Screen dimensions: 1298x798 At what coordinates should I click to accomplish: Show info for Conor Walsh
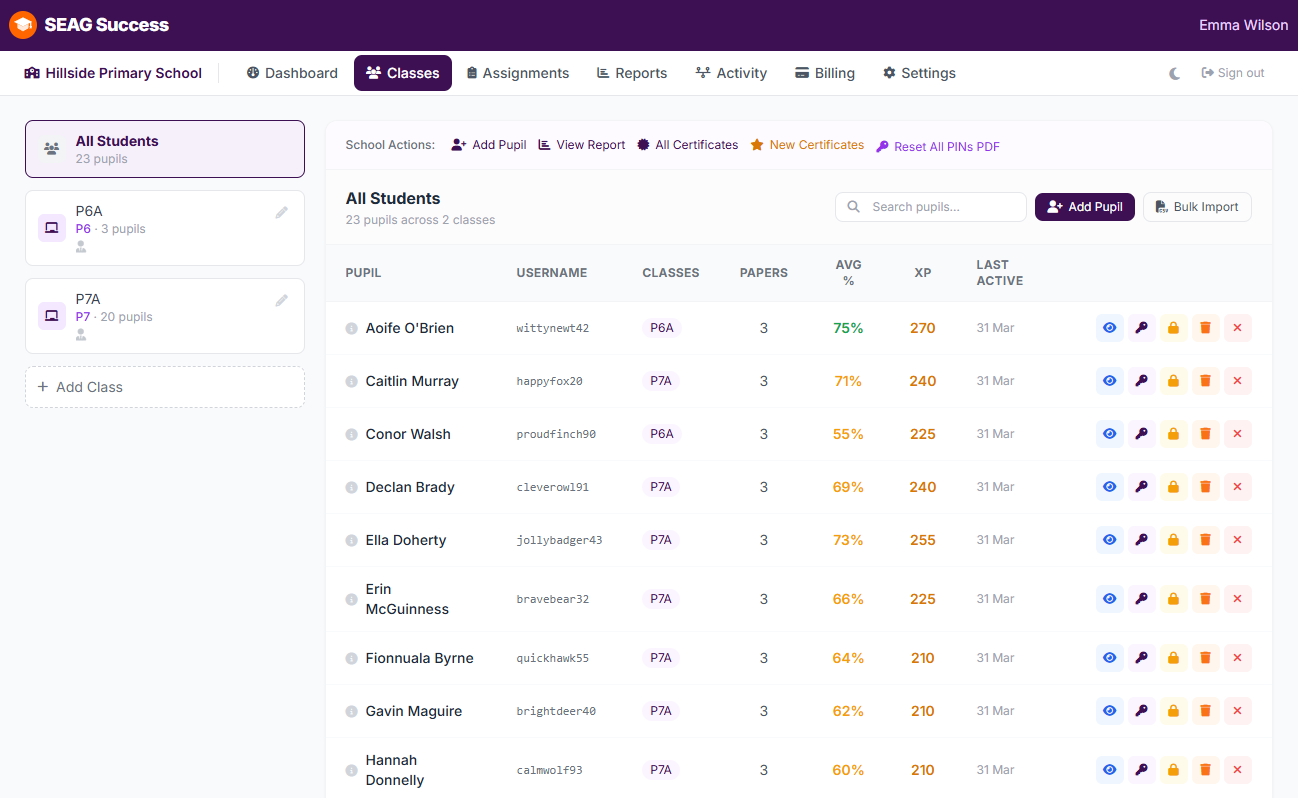pyautogui.click(x=352, y=435)
